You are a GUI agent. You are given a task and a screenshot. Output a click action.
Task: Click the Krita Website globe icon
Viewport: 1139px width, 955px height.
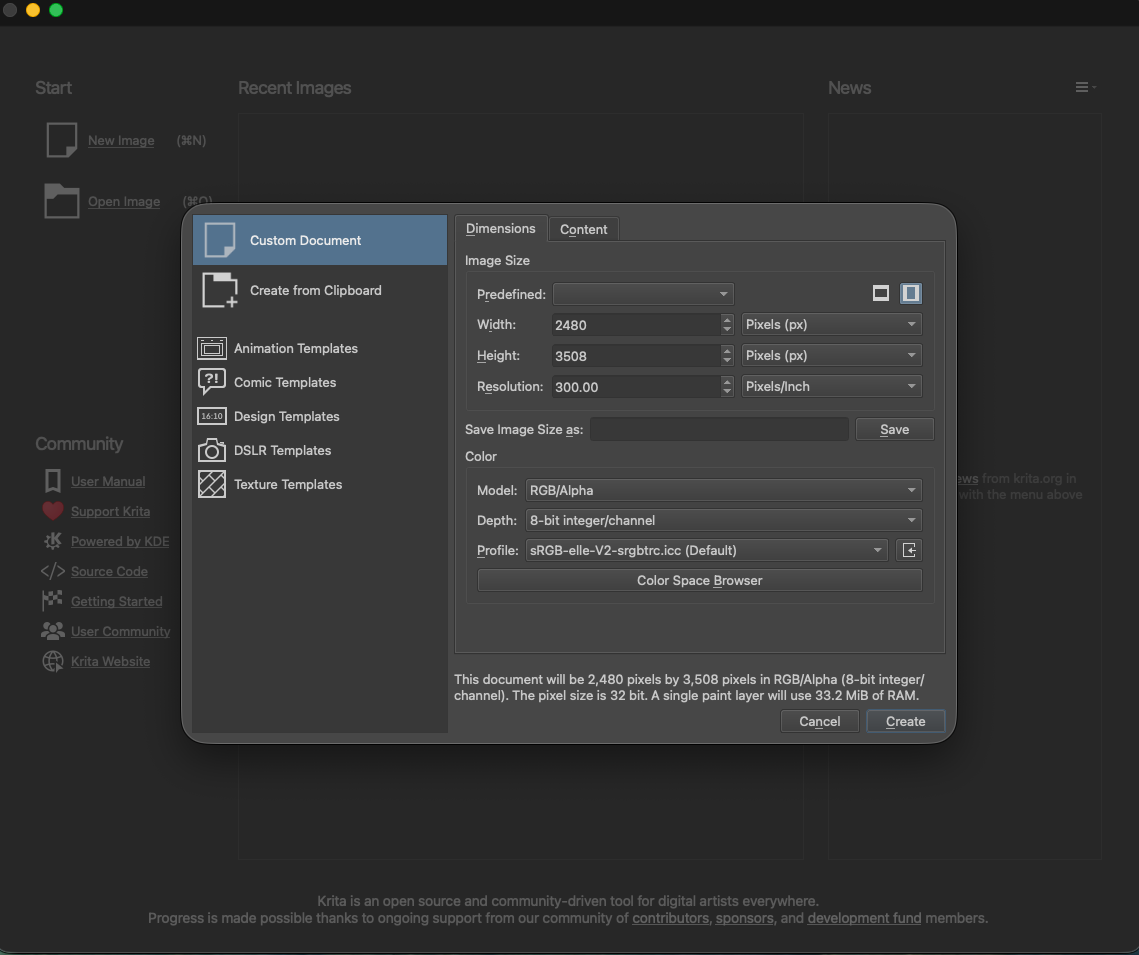(52, 662)
